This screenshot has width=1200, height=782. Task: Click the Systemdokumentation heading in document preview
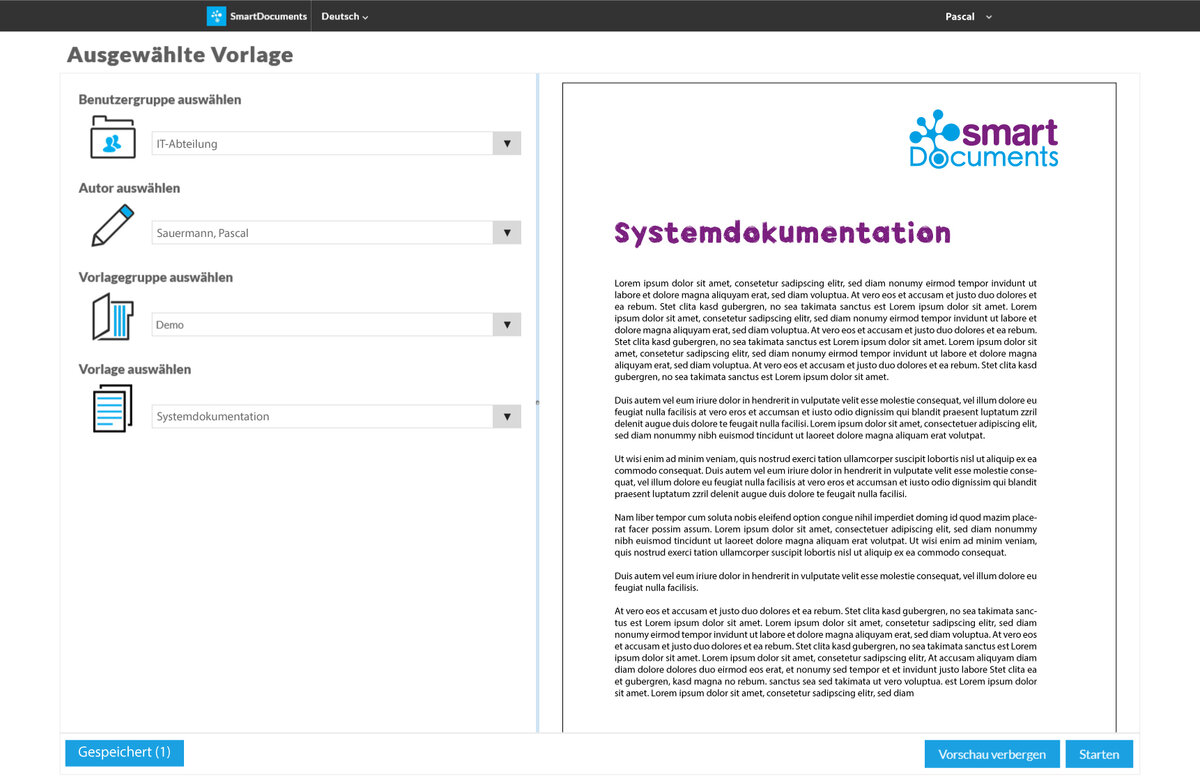(782, 234)
